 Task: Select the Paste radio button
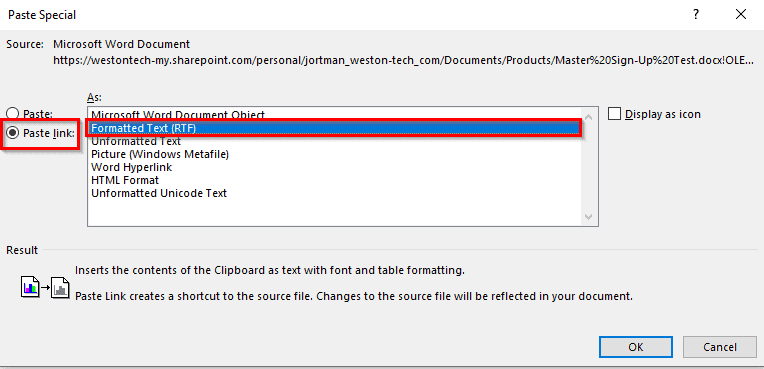pos(14,114)
